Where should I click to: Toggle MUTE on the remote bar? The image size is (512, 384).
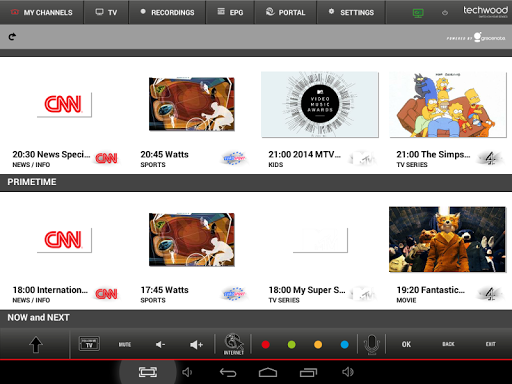click(125, 344)
